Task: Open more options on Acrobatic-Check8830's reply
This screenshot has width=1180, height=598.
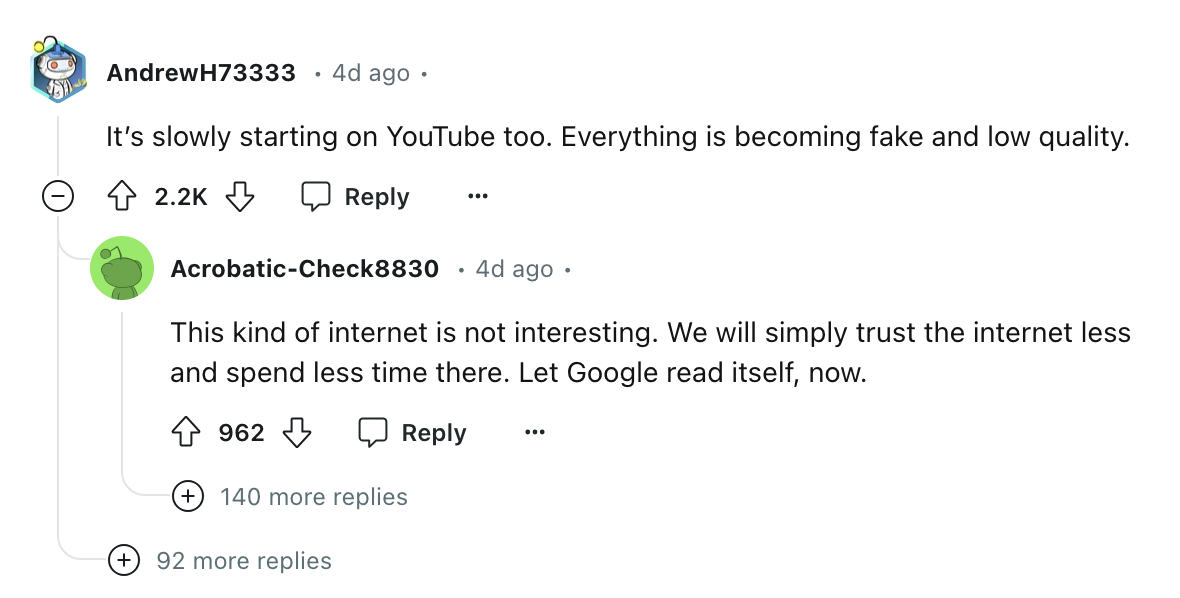Action: (535, 433)
